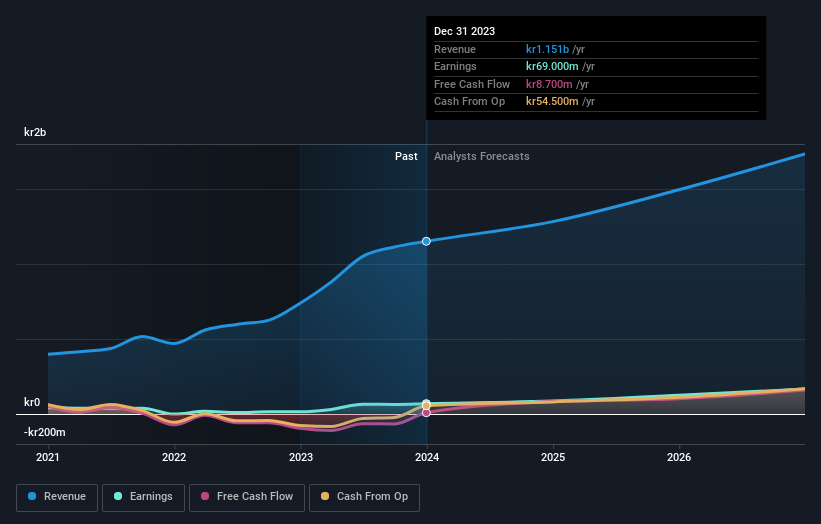The height and width of the screenshot is (524, 821).
Task: Click the Past section label
Action: tap(406, 156)
